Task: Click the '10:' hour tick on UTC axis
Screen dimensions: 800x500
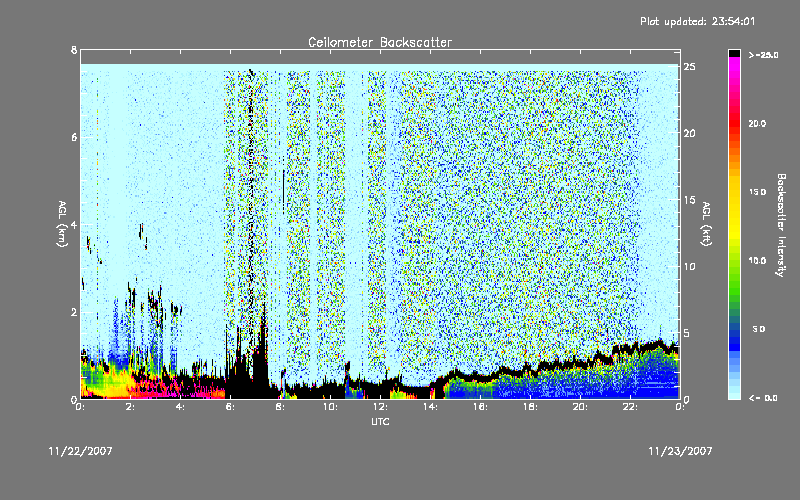Action: tap(330, 407)
